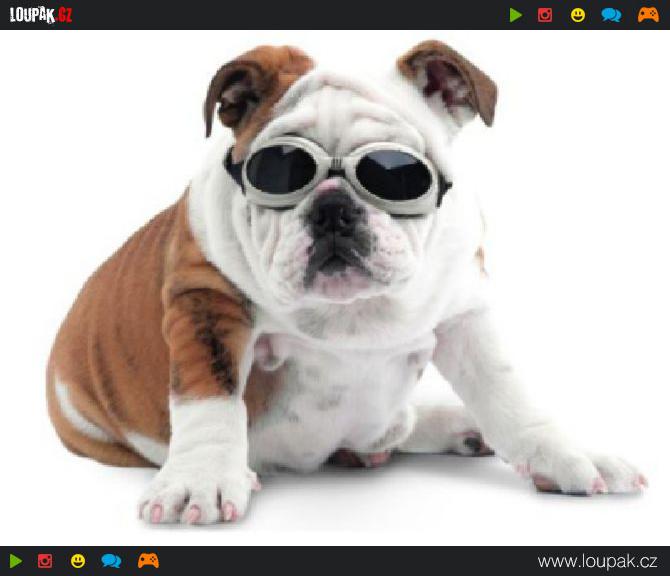The image size is (670, 576).
Task: Click the LOUPAK.CZ logo in header
Action: (x=41, y=15)
